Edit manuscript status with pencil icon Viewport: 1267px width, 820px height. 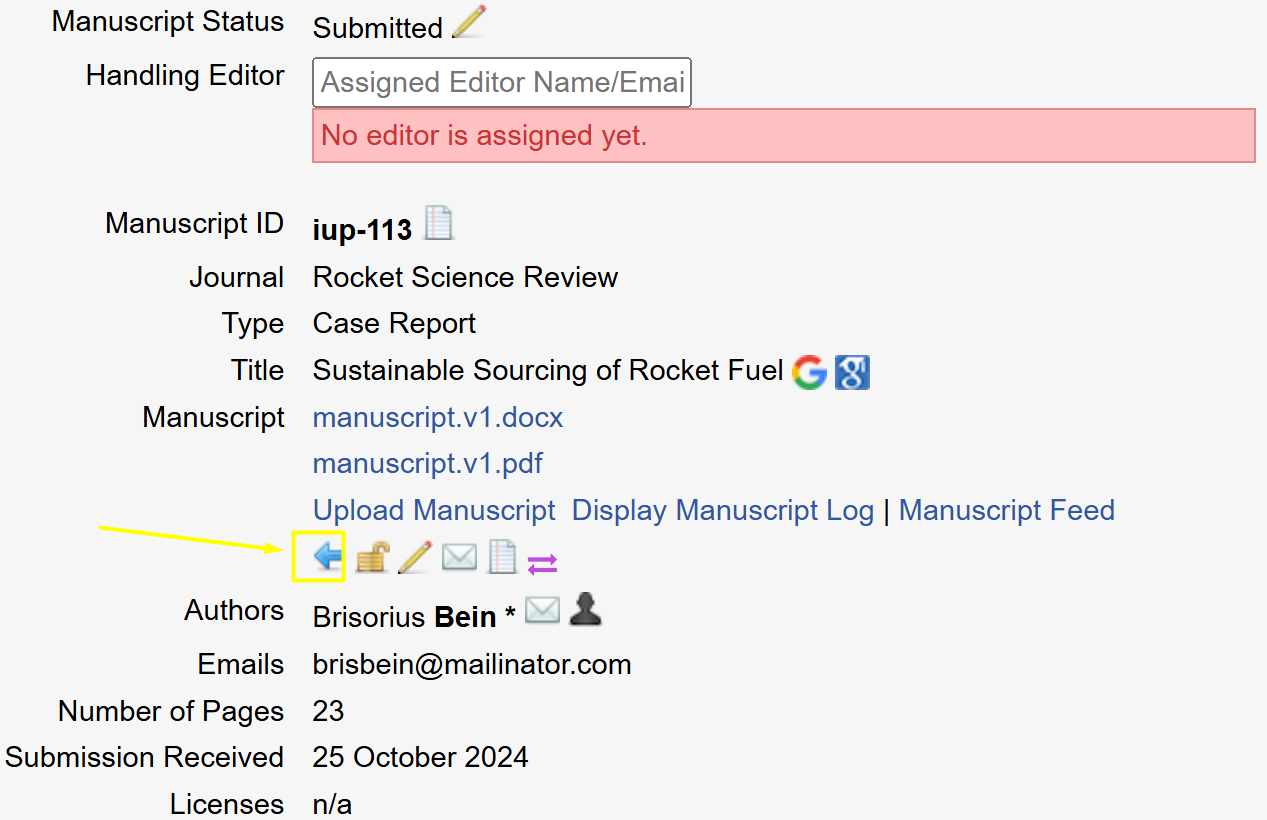468,23
